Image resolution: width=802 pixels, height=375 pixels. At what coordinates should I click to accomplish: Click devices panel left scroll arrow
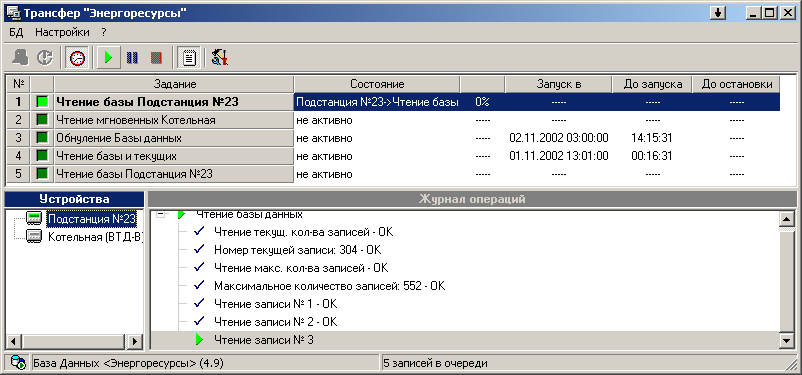click(x=14, y=342)
